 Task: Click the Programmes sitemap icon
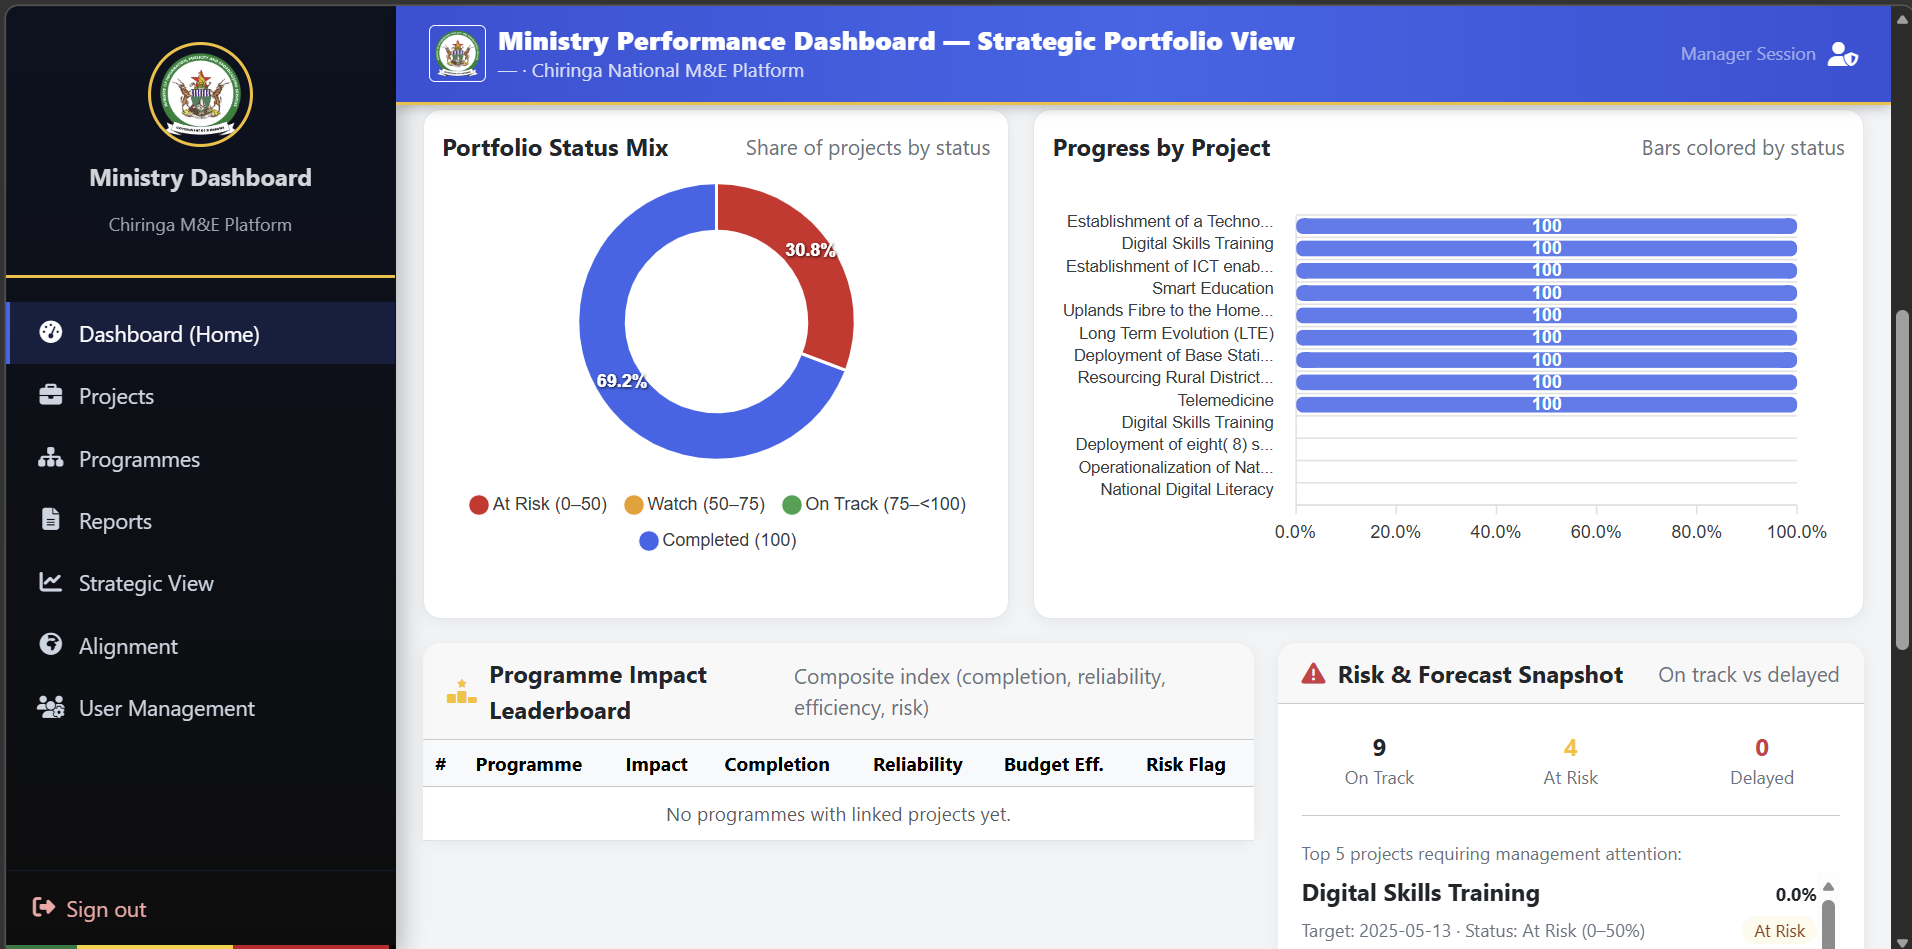[x=50, y=459]
